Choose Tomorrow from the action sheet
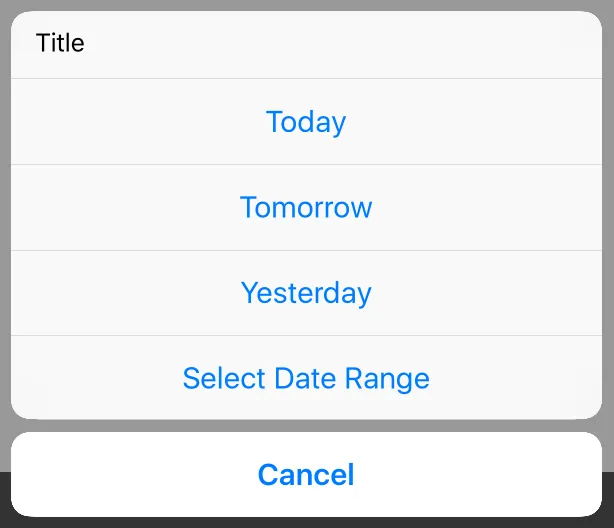The height and width of the screenshot is (528, 614). click(306, 207)
